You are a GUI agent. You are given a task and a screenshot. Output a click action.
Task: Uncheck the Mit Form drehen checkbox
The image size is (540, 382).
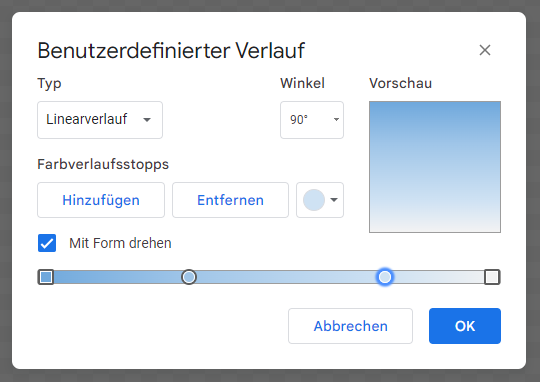47,243
